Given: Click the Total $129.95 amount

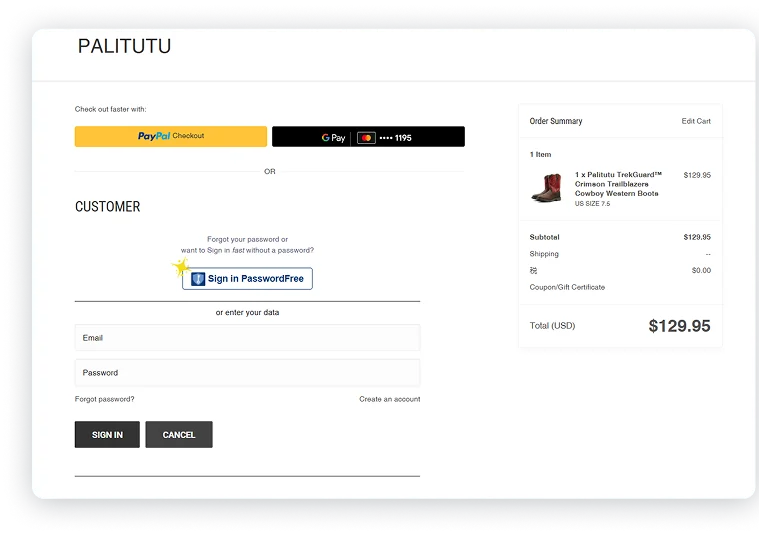Looking at the screenshot, I should 679,326.
